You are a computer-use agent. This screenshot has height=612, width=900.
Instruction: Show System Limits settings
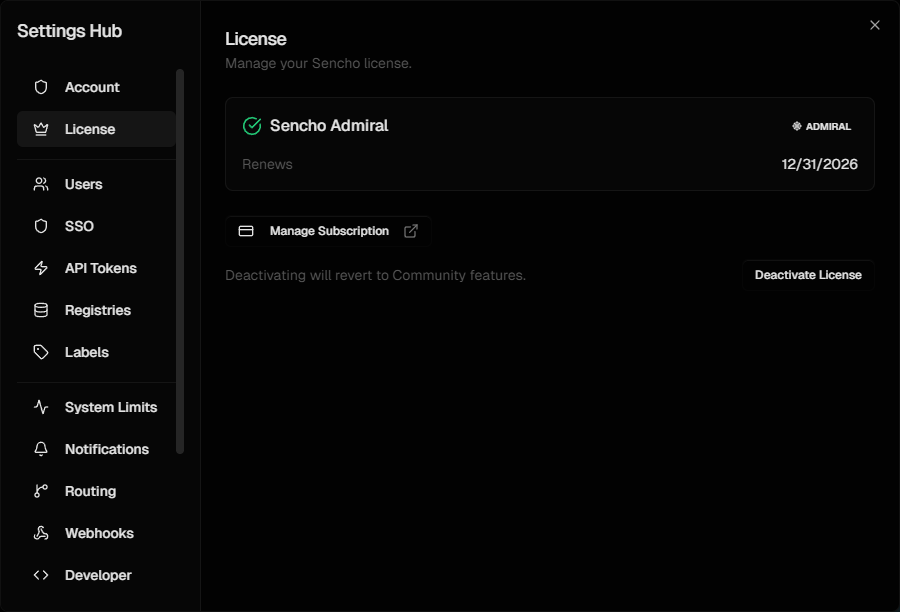(x=96, y=407)
